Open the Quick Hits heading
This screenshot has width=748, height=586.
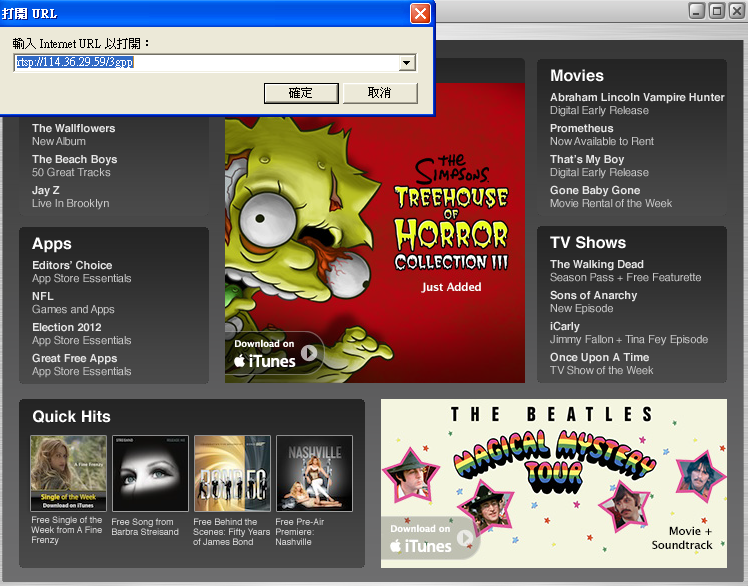(x=71, y=417)
